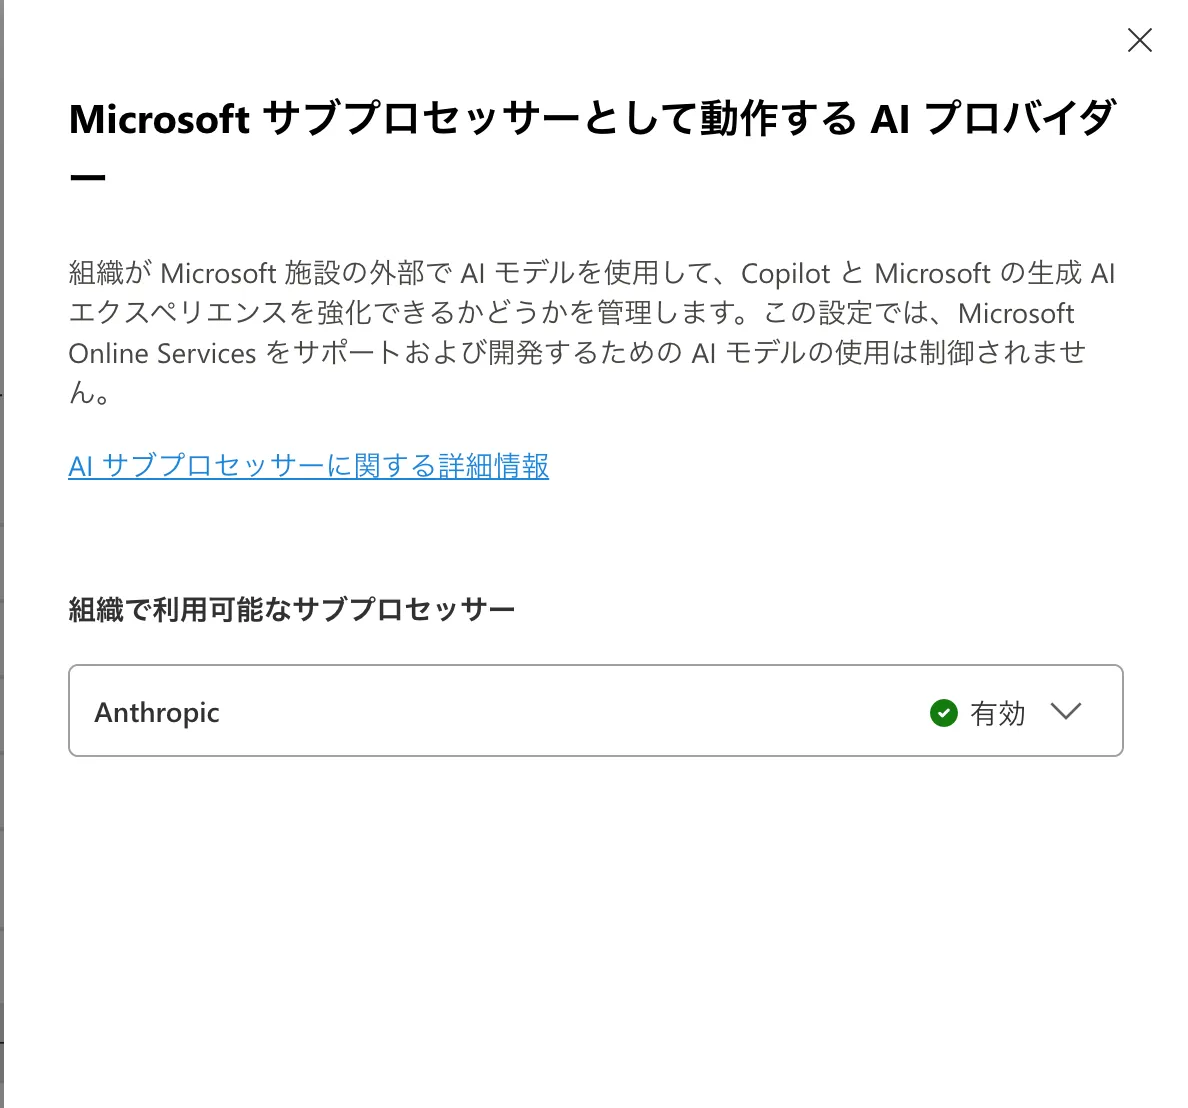The image size is (1188, 1108).
Task: Click the empty panel area below Anthropic
Action: click(x=594, y=920)
